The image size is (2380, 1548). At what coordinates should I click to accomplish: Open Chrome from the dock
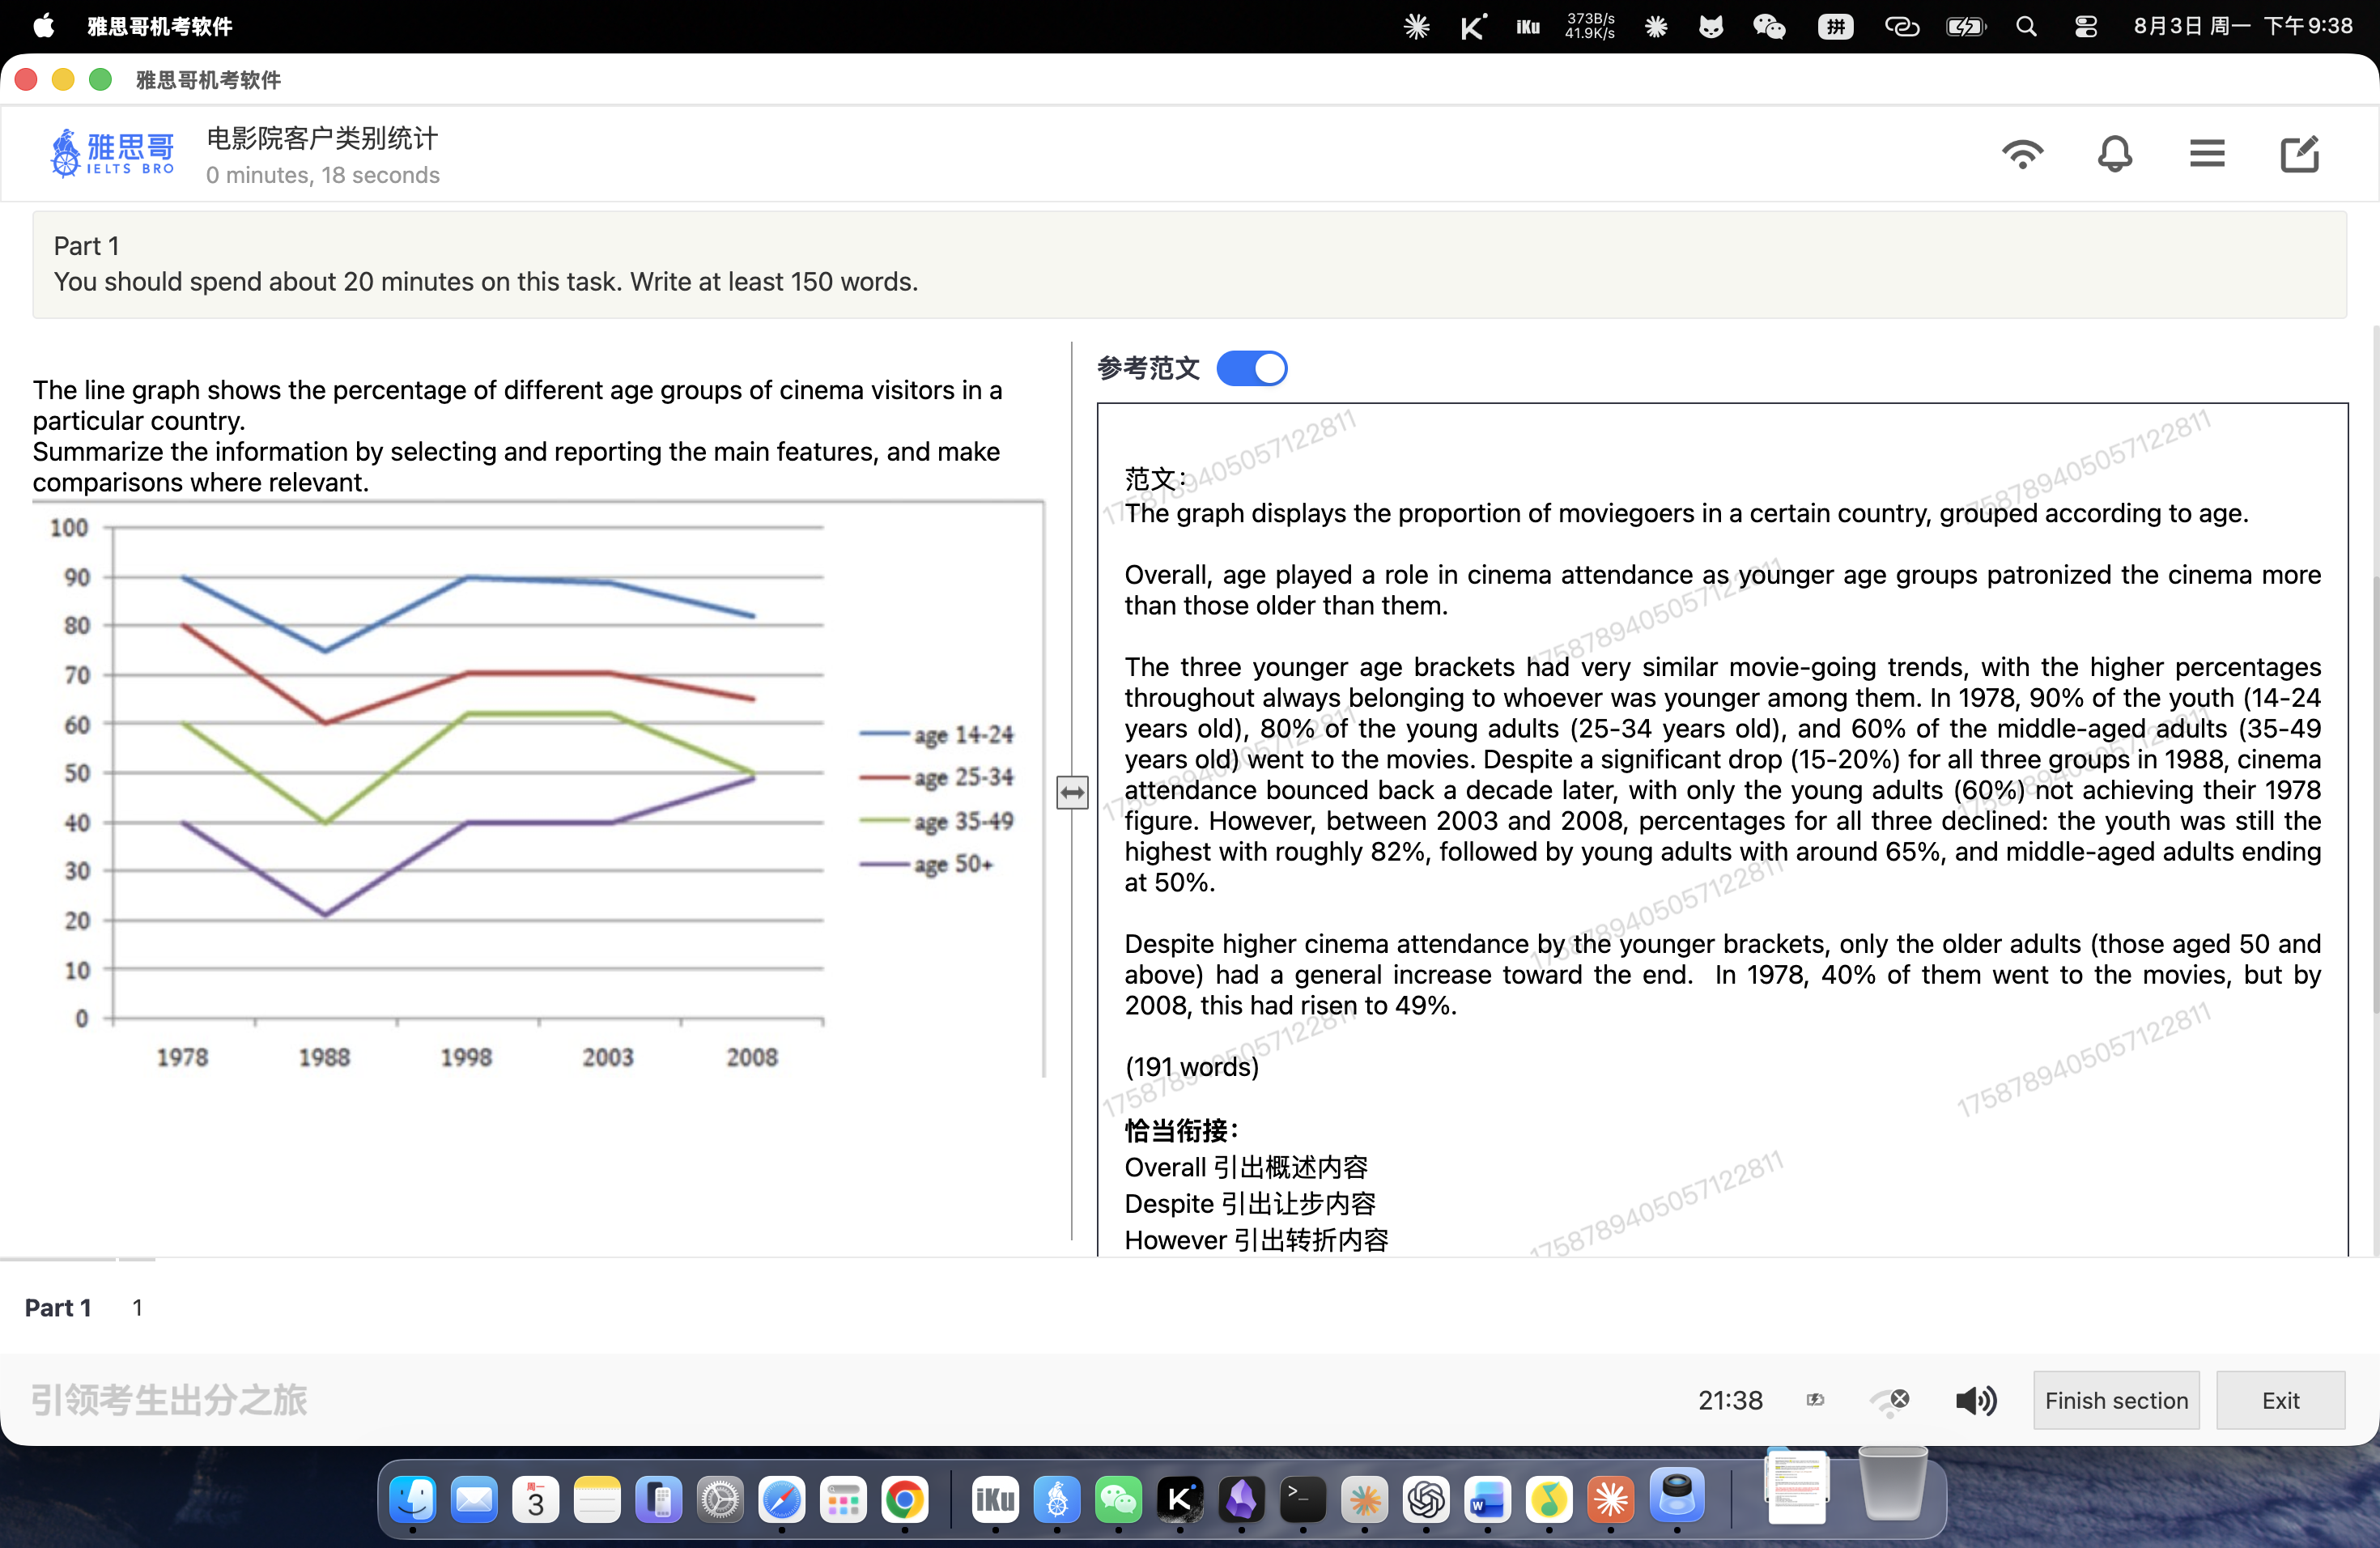click(904, 1499)
